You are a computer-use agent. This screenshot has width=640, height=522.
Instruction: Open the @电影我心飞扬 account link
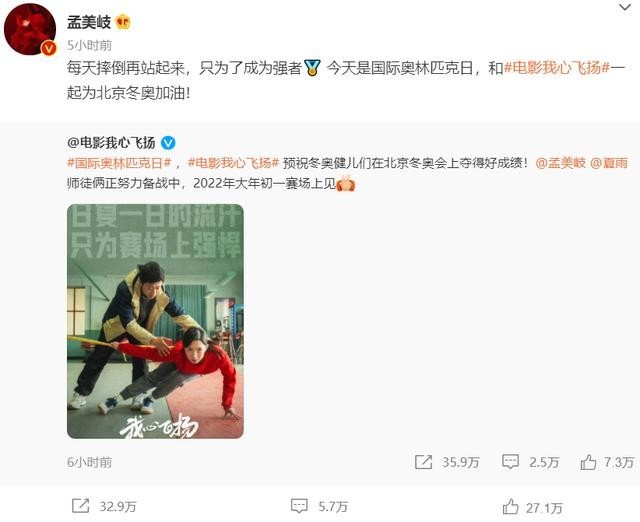click(x=111, y=143)
